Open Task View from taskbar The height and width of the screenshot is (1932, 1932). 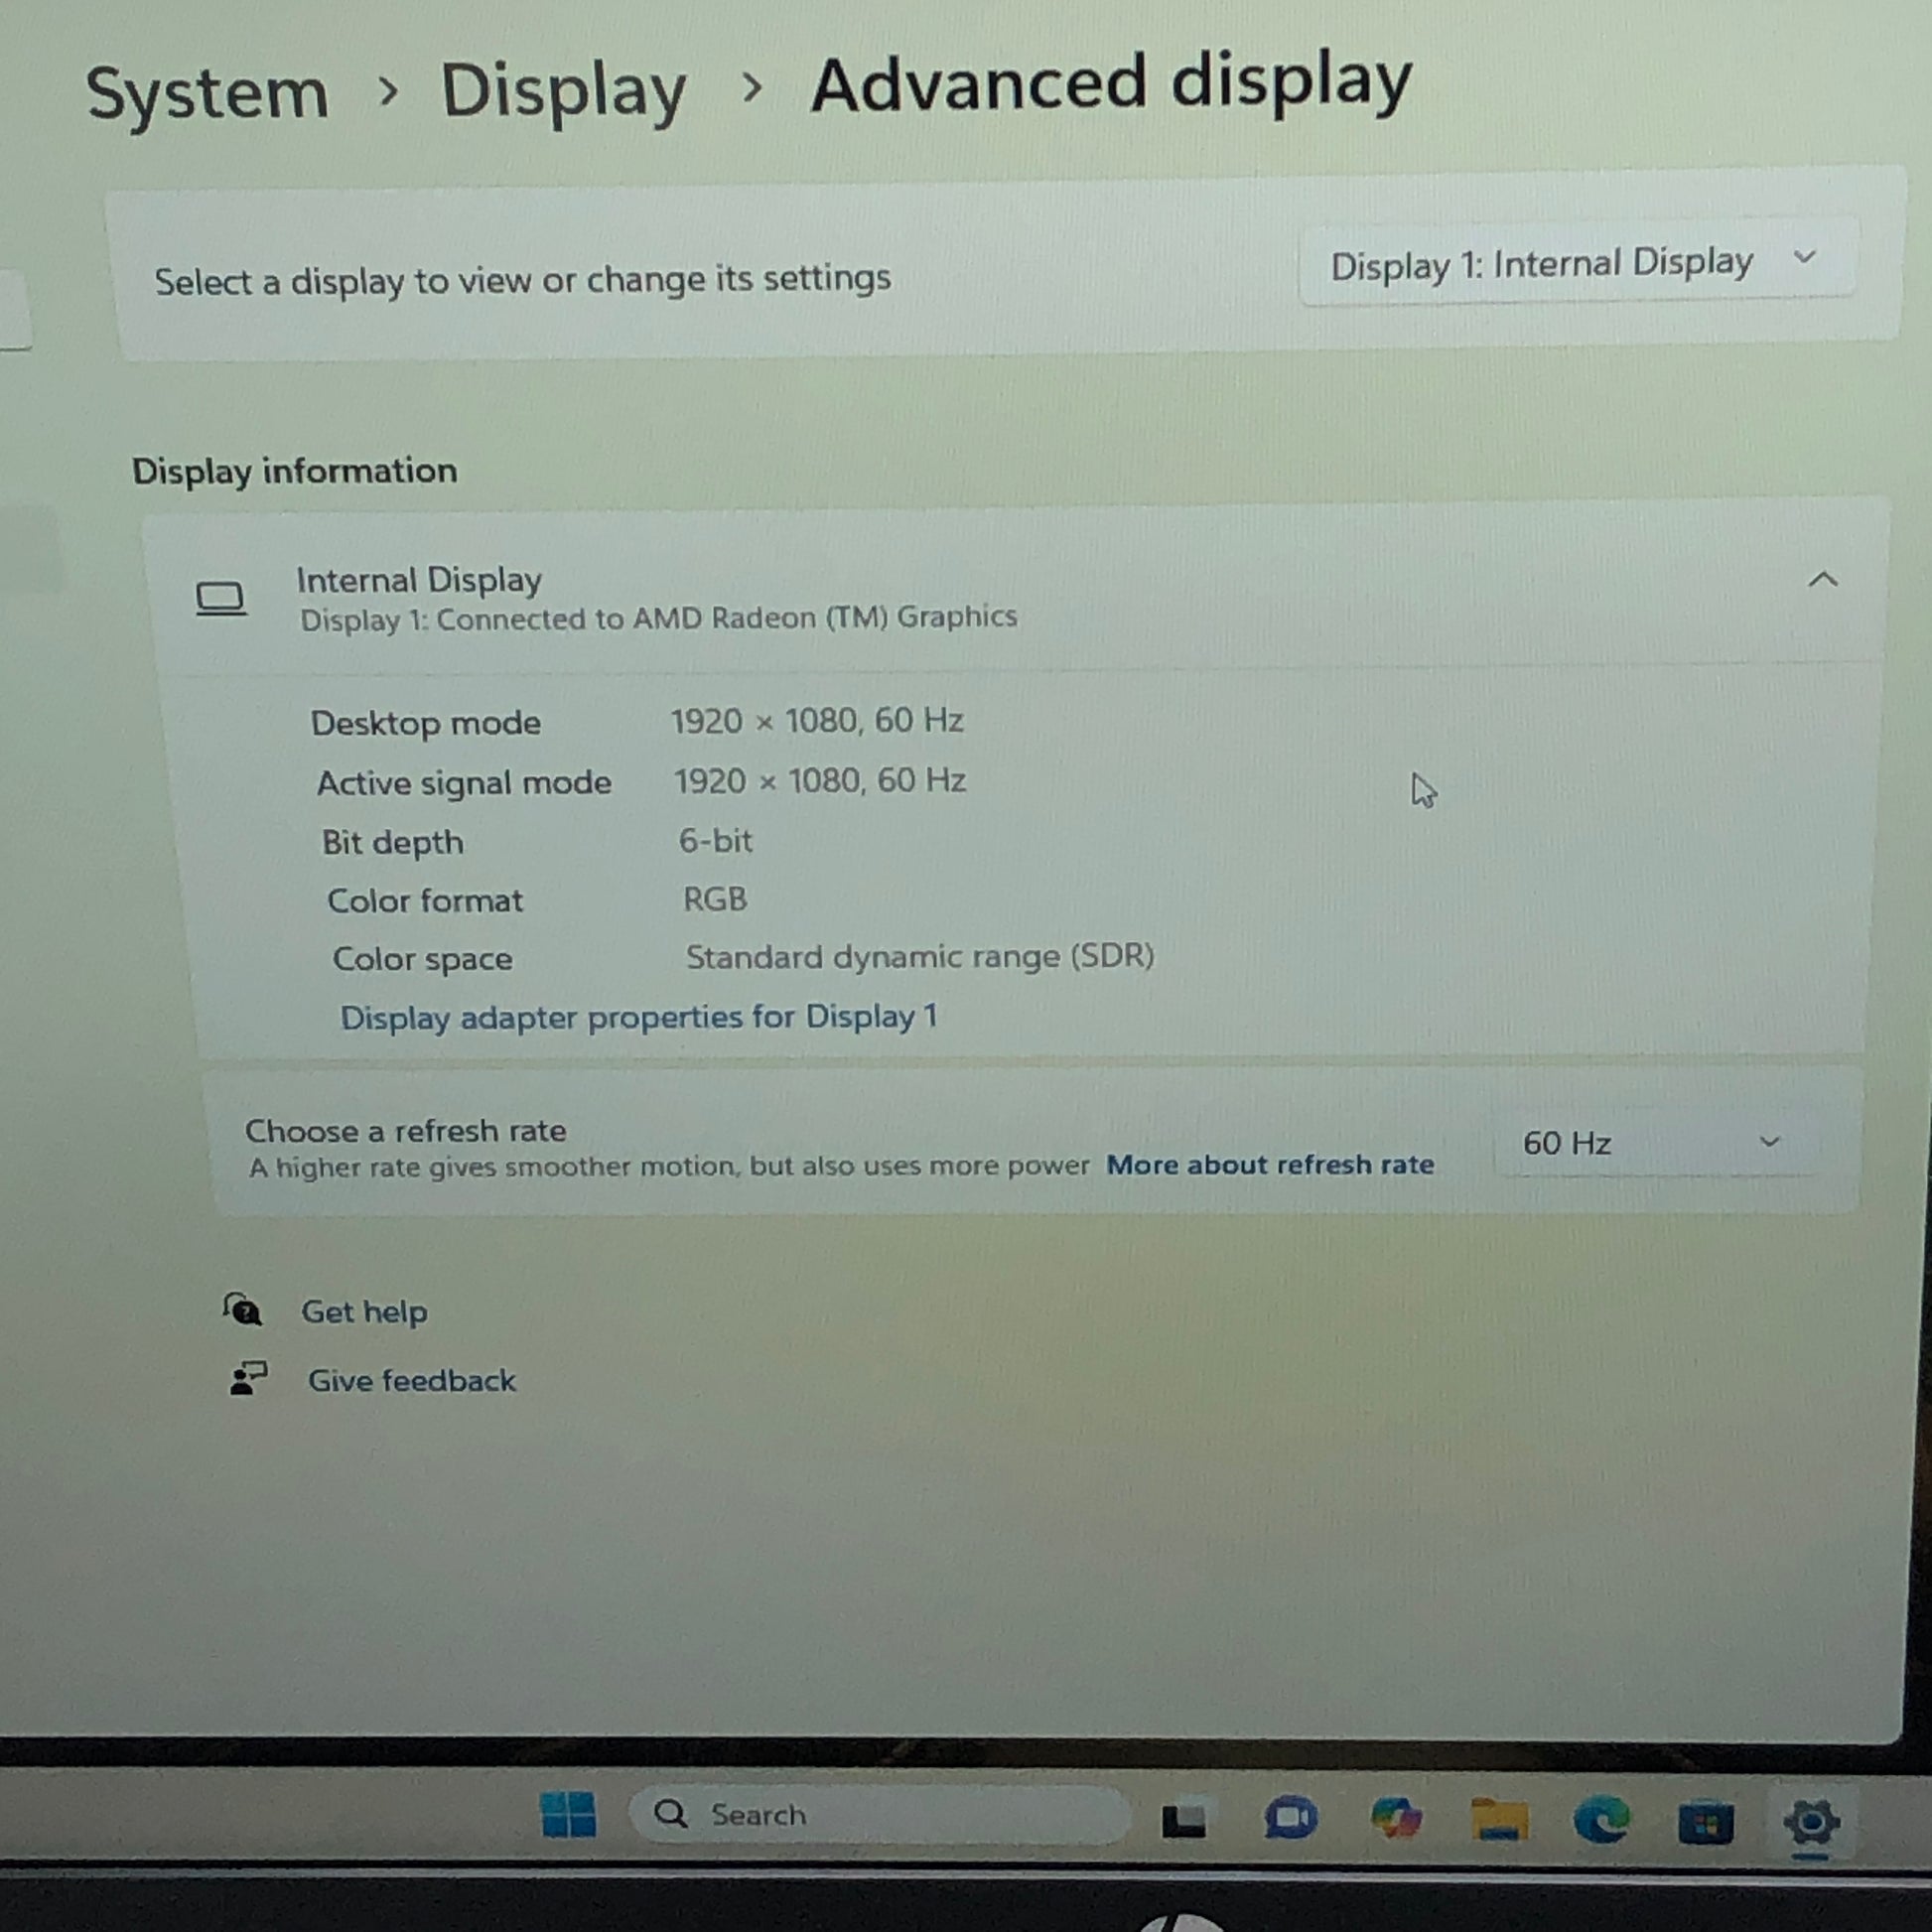click(1183, 1819)
